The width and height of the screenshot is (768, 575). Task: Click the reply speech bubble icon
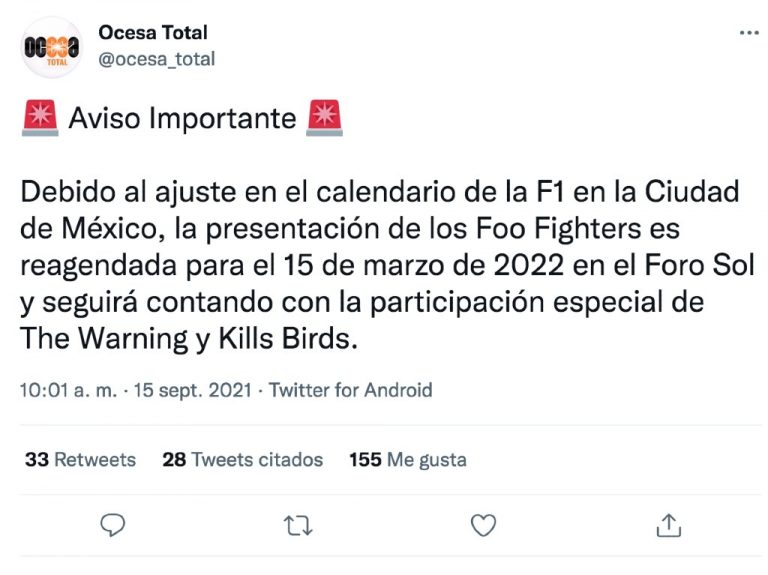(x=113, y=525)
